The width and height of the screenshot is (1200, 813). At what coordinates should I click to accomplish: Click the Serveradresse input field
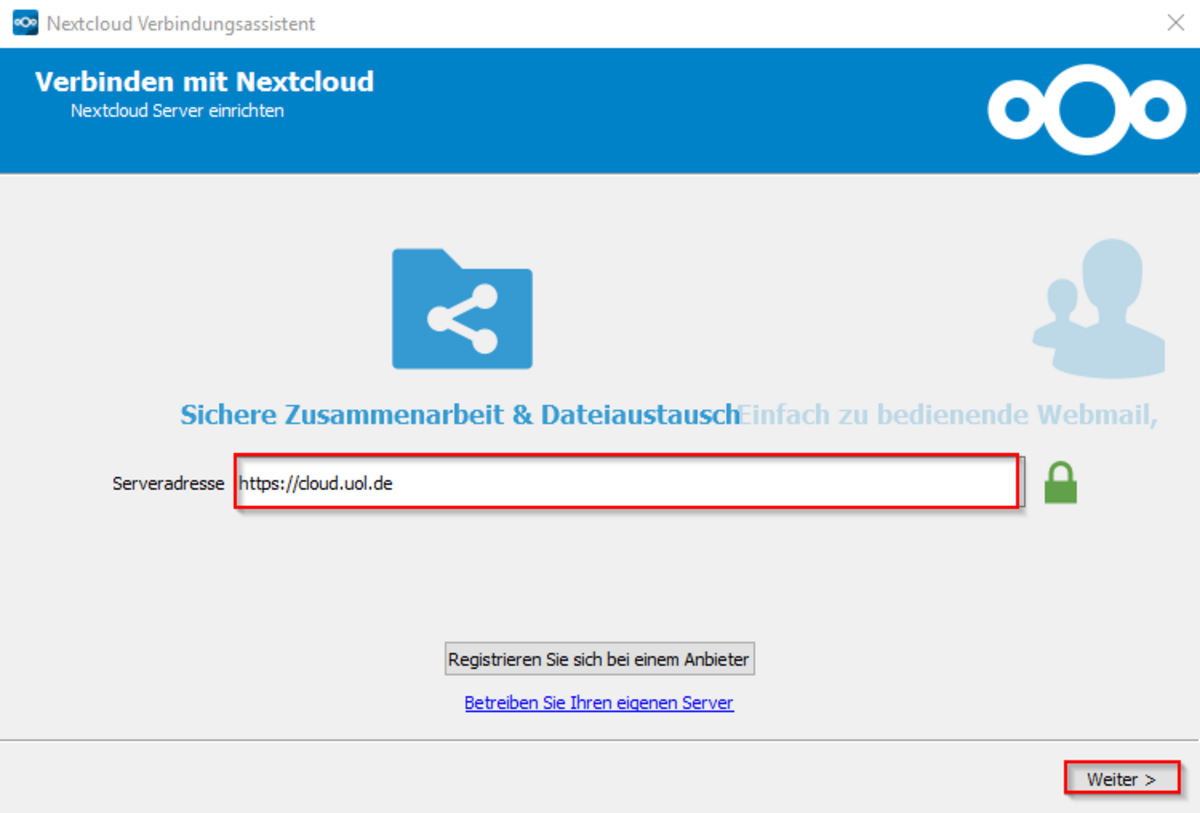tap(627, 483)
